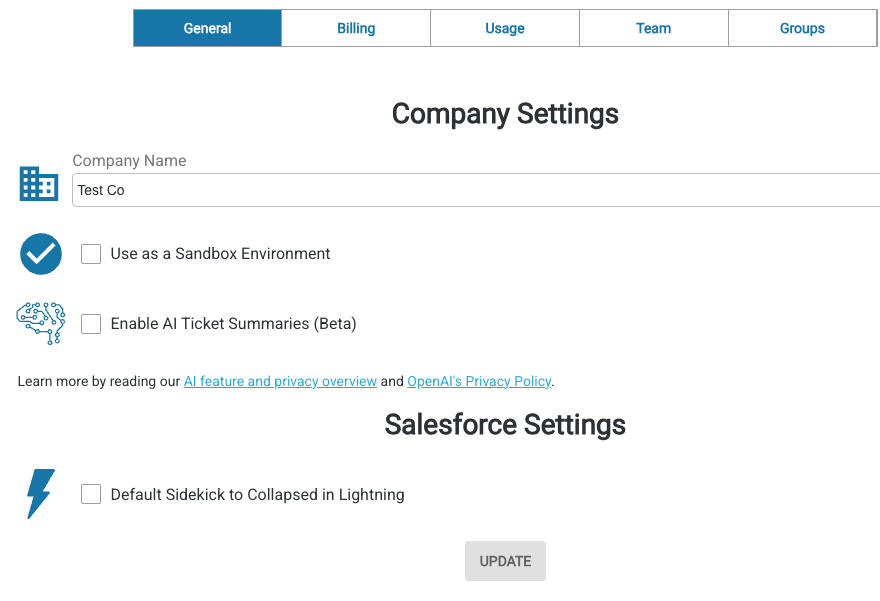Check Default Sidekick to Collapsed in Lightning
This screenshot has height=601, width=880.
tap(91, 494)
